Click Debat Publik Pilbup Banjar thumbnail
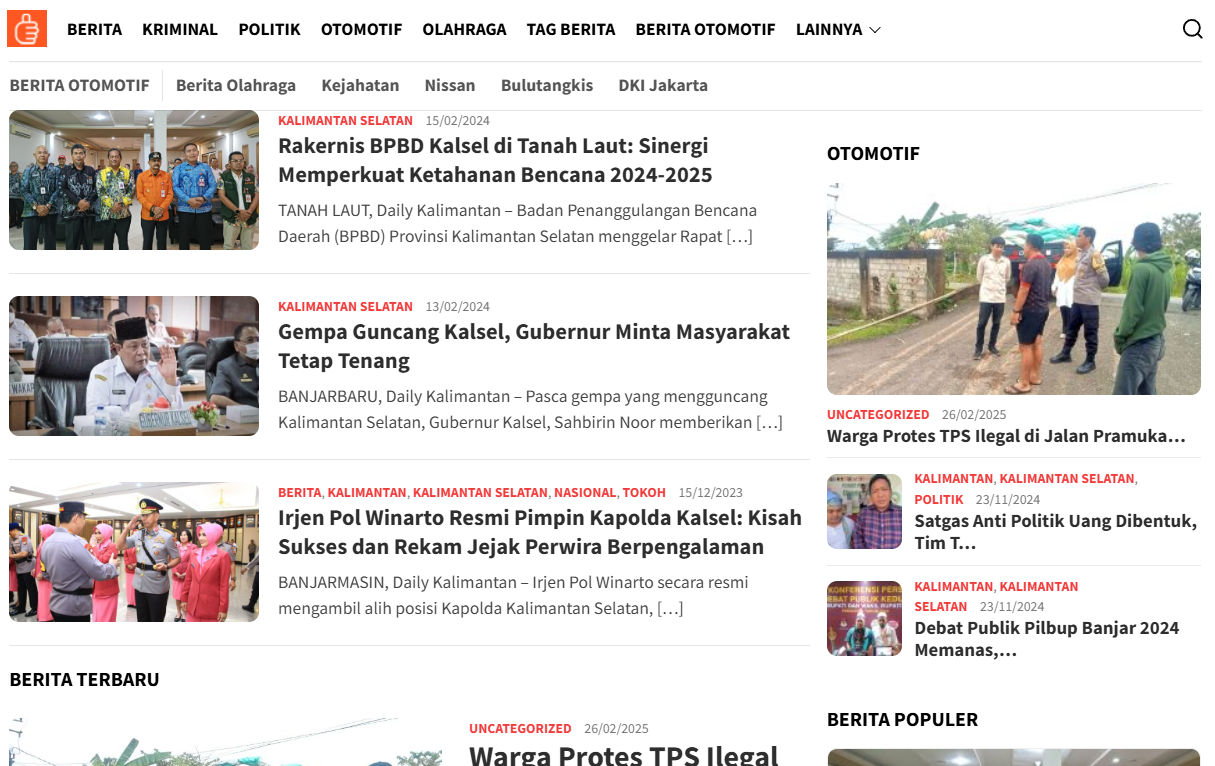 coord(864,618)
